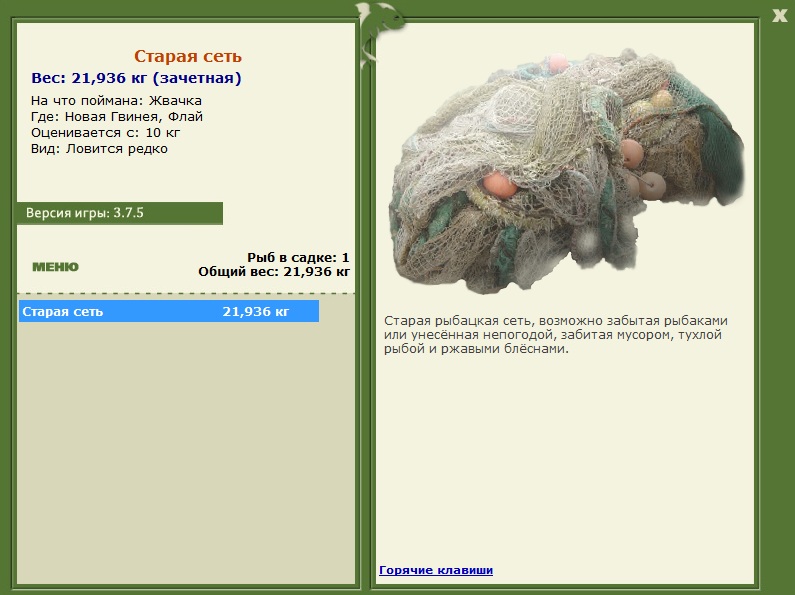Image resolution: width=795 pixels, height=595 pixels.
Task: Click the Где: Новая Гвинея, Флай line
Action: 117,117
